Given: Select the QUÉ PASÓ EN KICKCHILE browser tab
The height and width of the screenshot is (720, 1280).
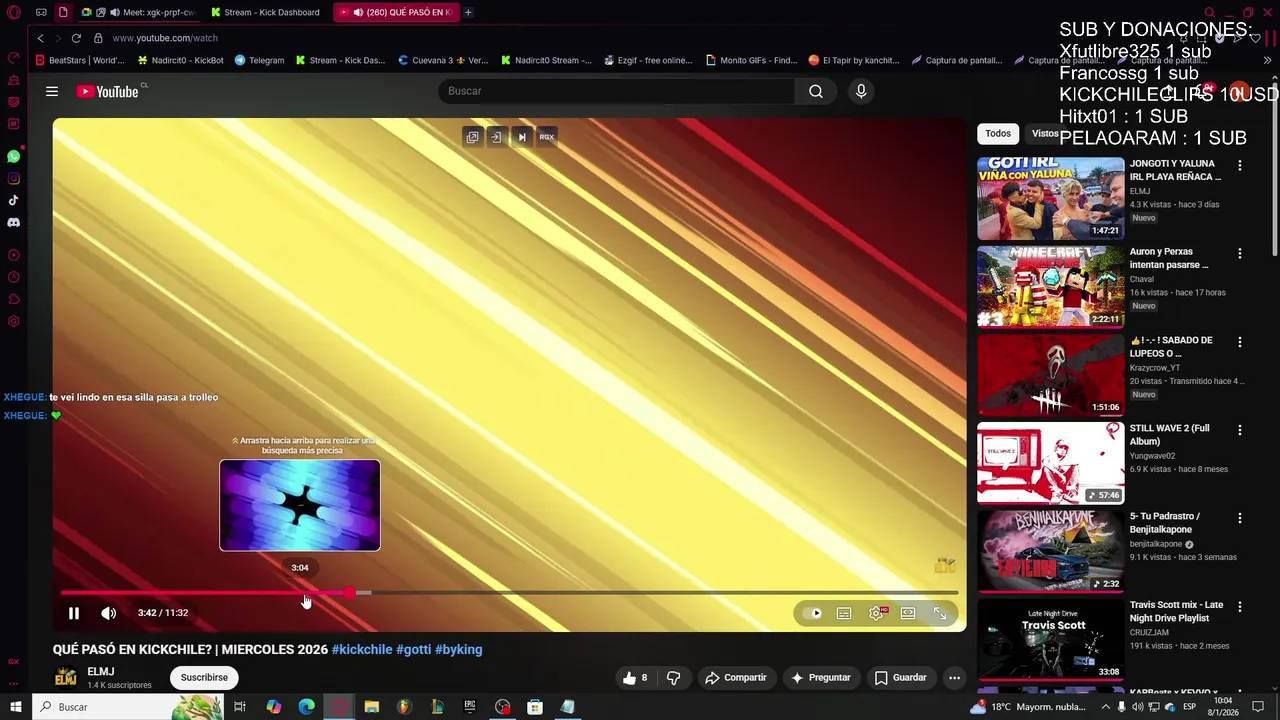Looking at the screenshot, I should [x=397, y=12].
